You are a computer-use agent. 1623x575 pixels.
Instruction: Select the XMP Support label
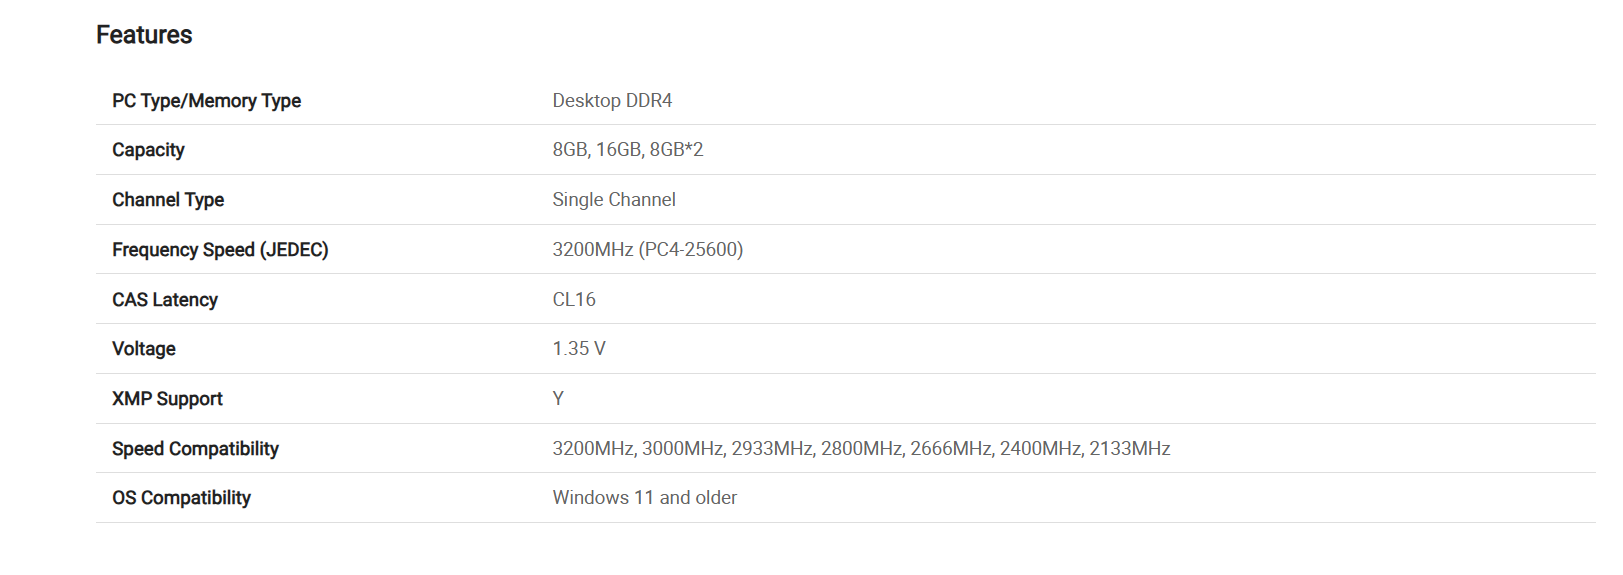point(167,399)
